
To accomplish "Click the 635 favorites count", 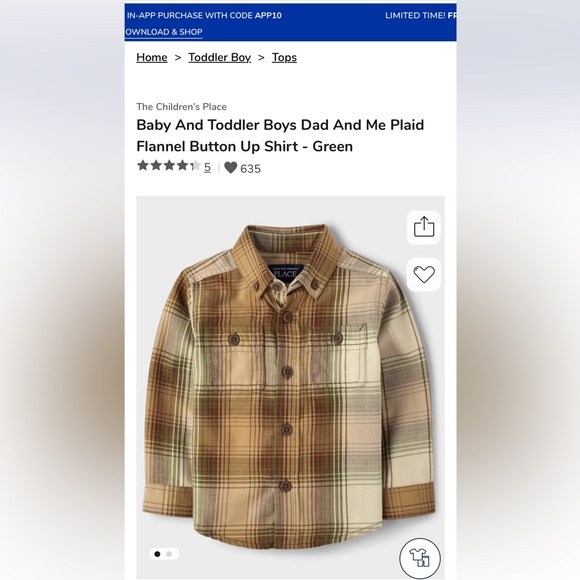I will point(250,169).
